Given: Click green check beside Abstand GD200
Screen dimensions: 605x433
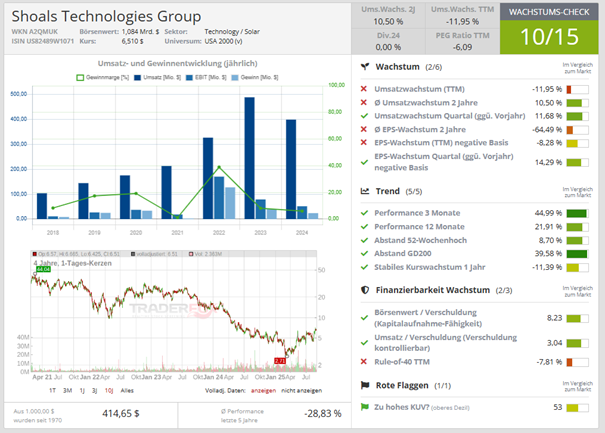Looking at the screenshot, I should click(364, 254).
